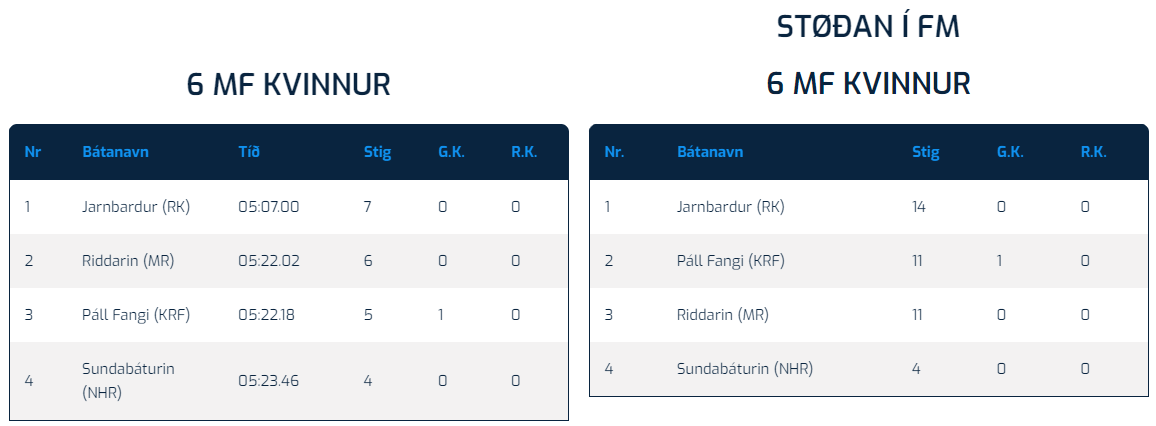Screen dimensions: 1156x426
Task: Select Sundabáturin (NHR) in standings table
Action: coord(745,369)
